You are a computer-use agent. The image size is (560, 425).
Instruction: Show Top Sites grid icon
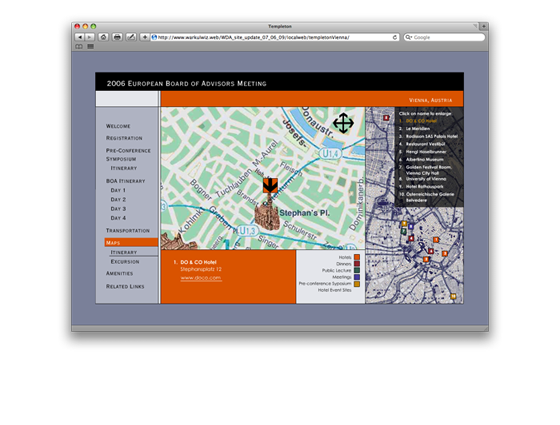point(90,46)
